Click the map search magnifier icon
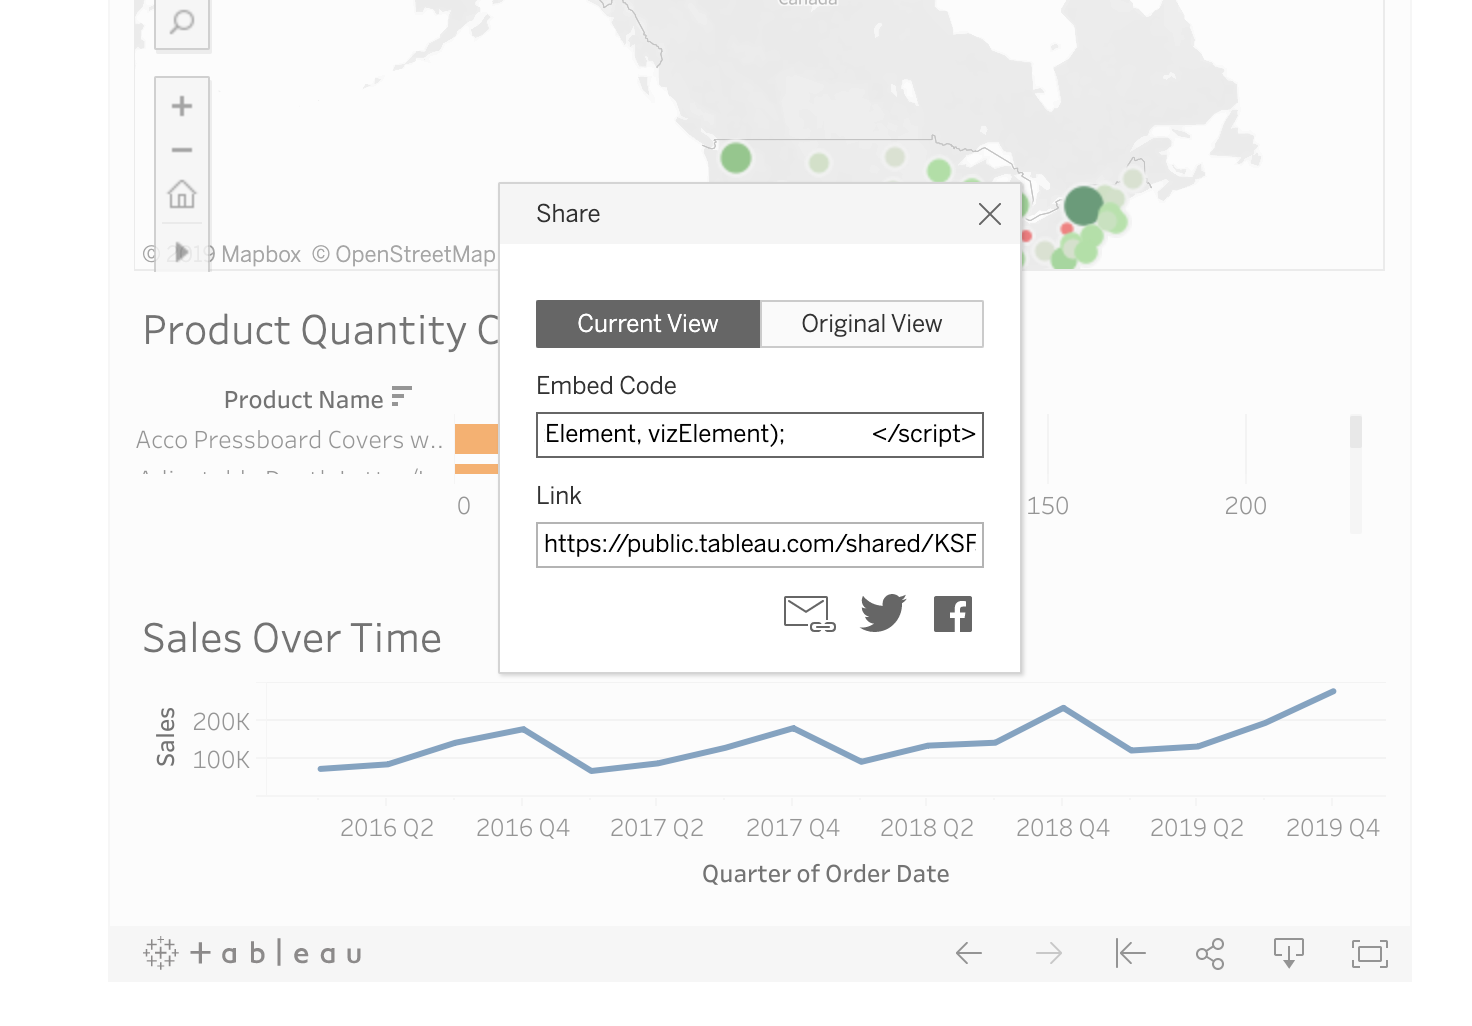 pyautogui.click(x=182, y=22)
